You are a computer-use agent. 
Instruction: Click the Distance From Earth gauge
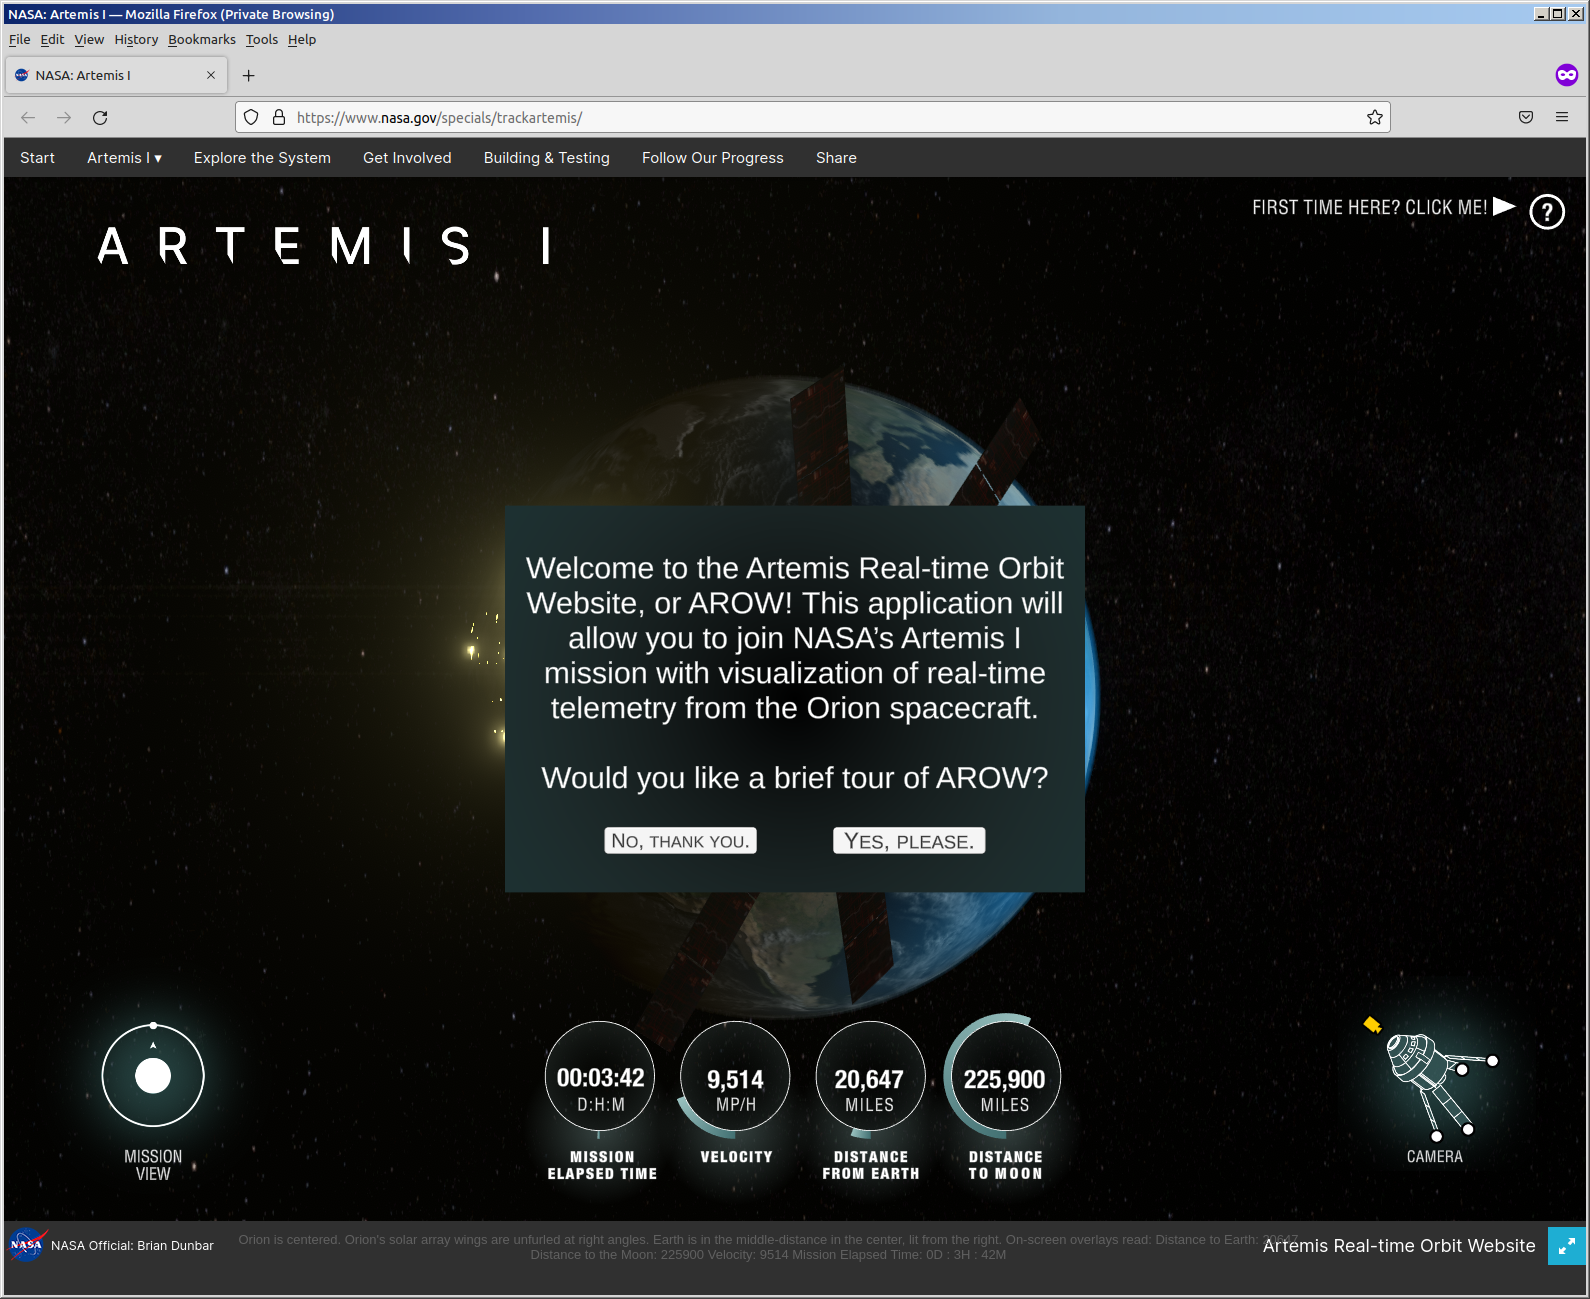[x=870, y=1078]
